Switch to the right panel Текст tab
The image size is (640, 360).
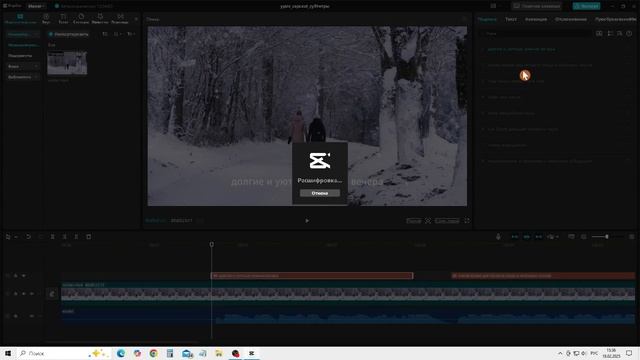click(511, 19)
